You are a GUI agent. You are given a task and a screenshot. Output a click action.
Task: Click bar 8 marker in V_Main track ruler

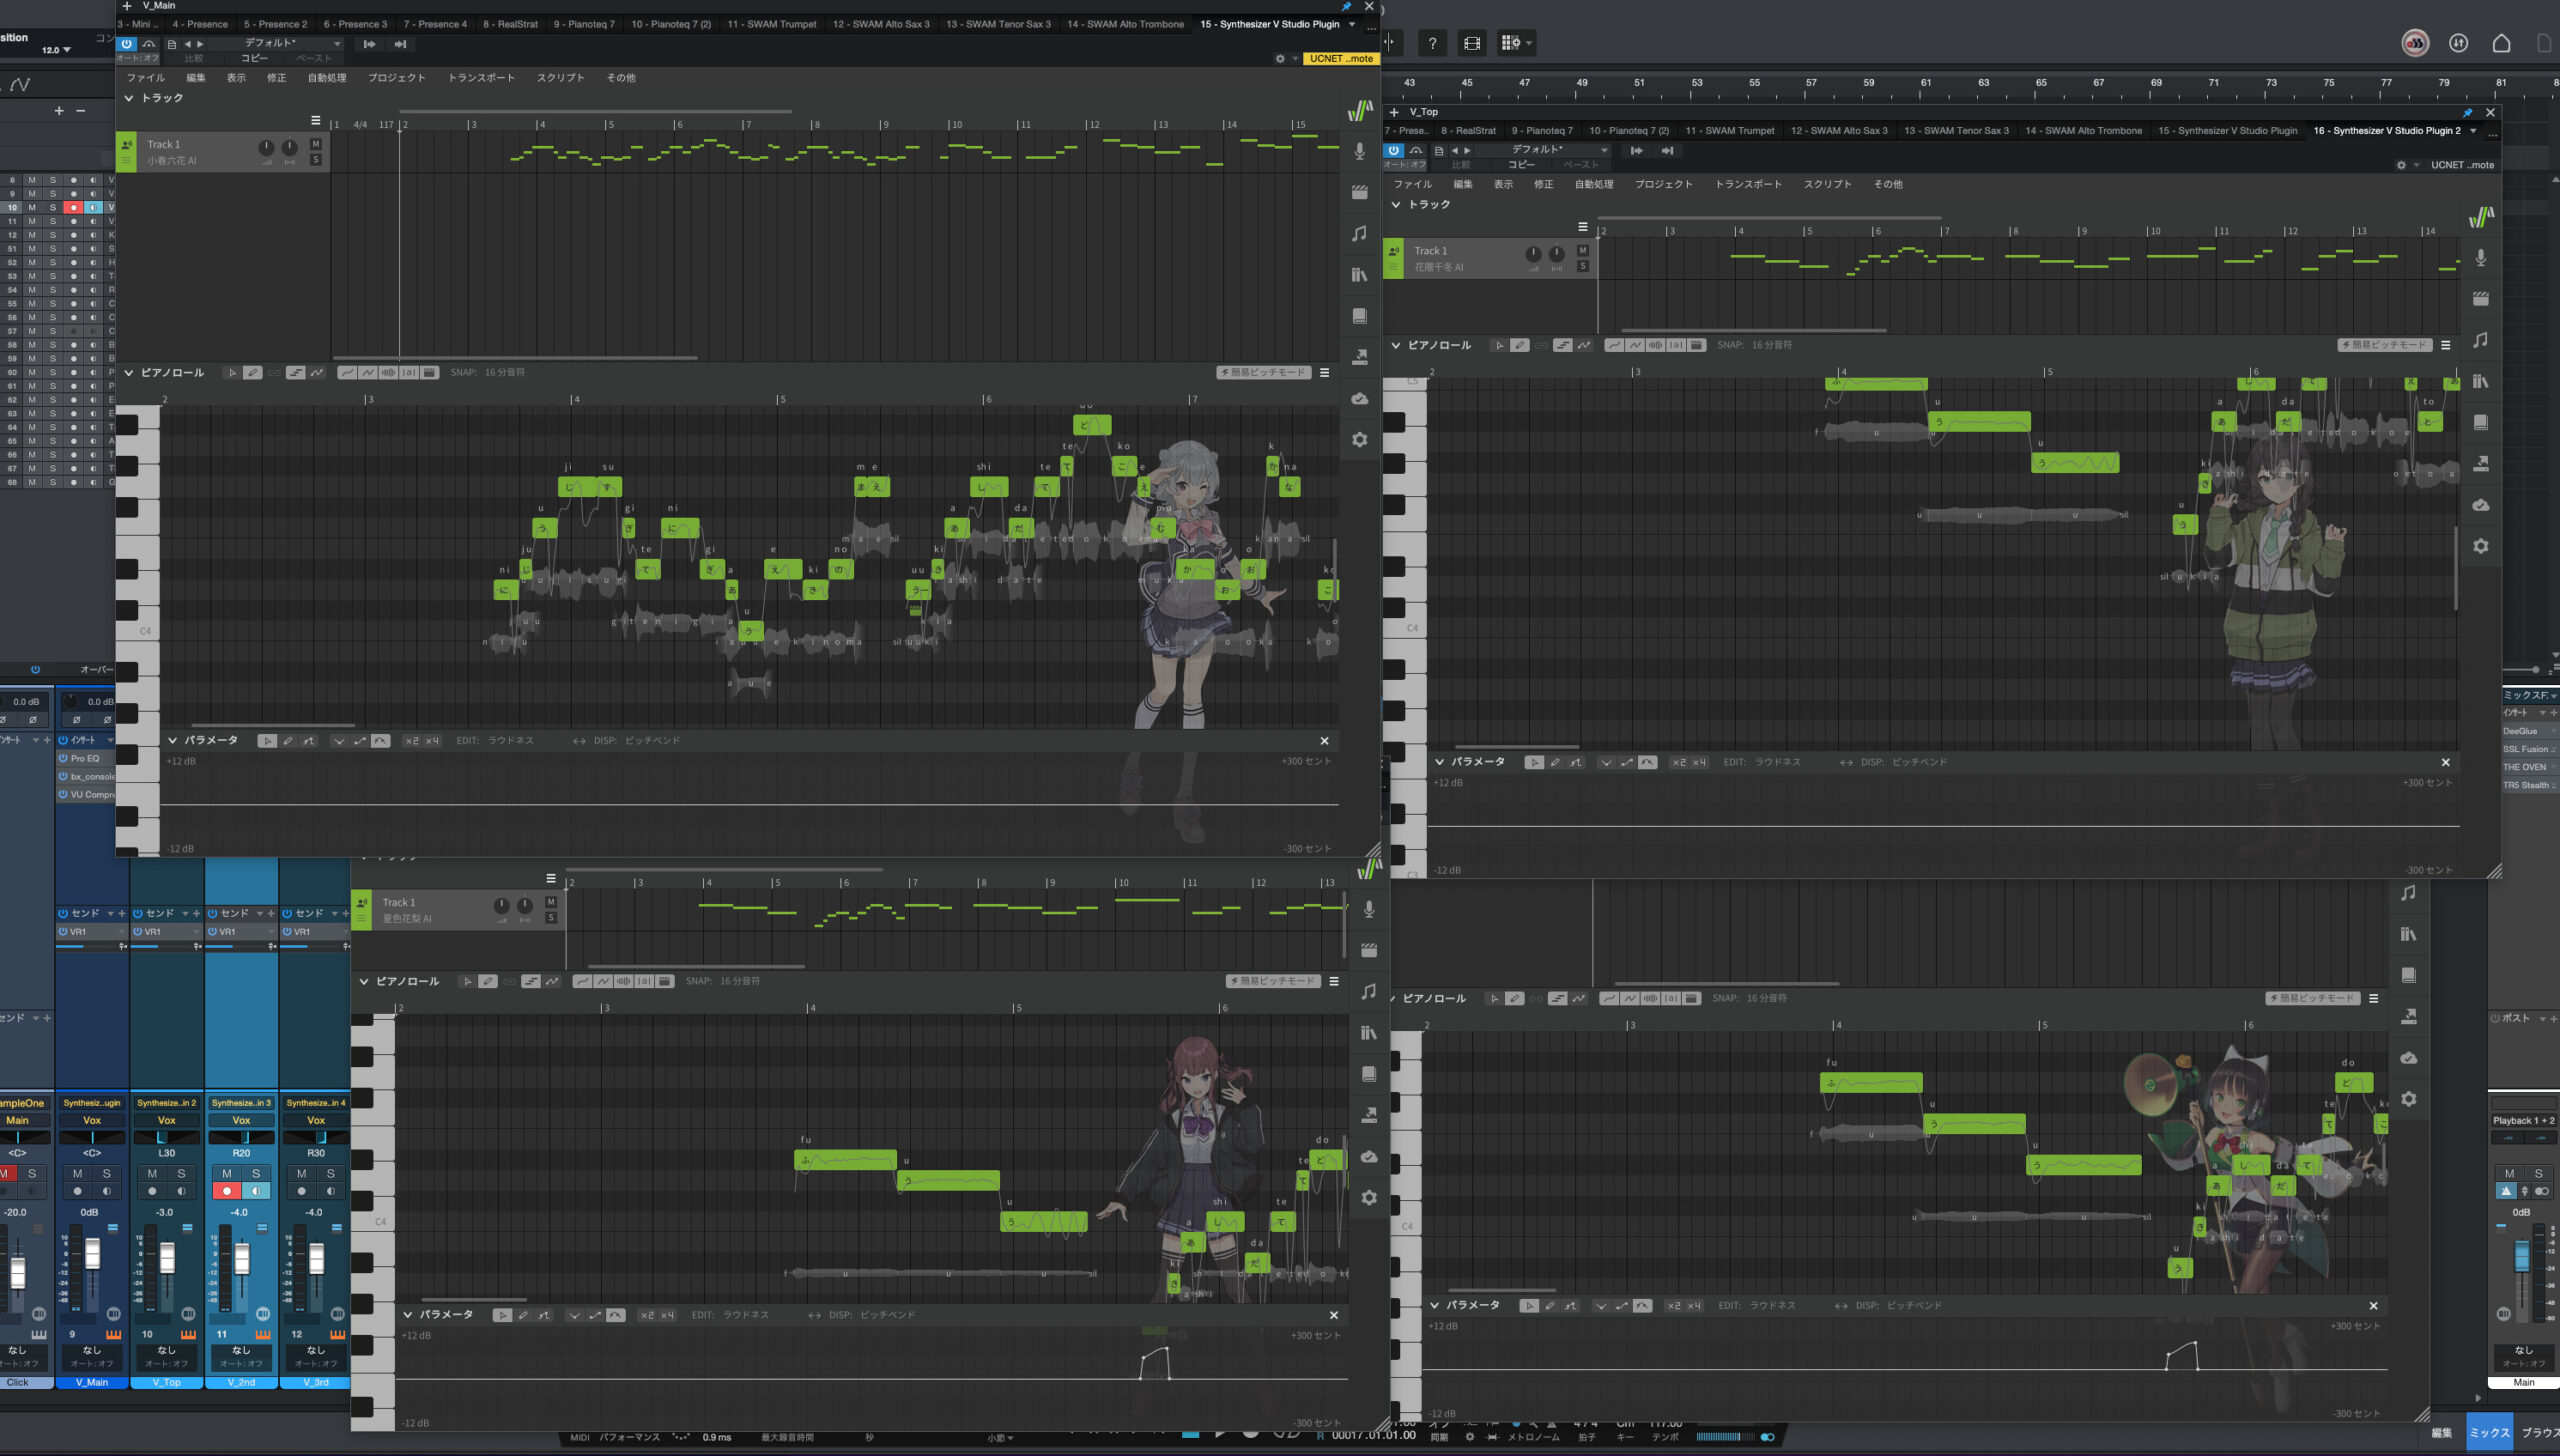tap(816, 125)
